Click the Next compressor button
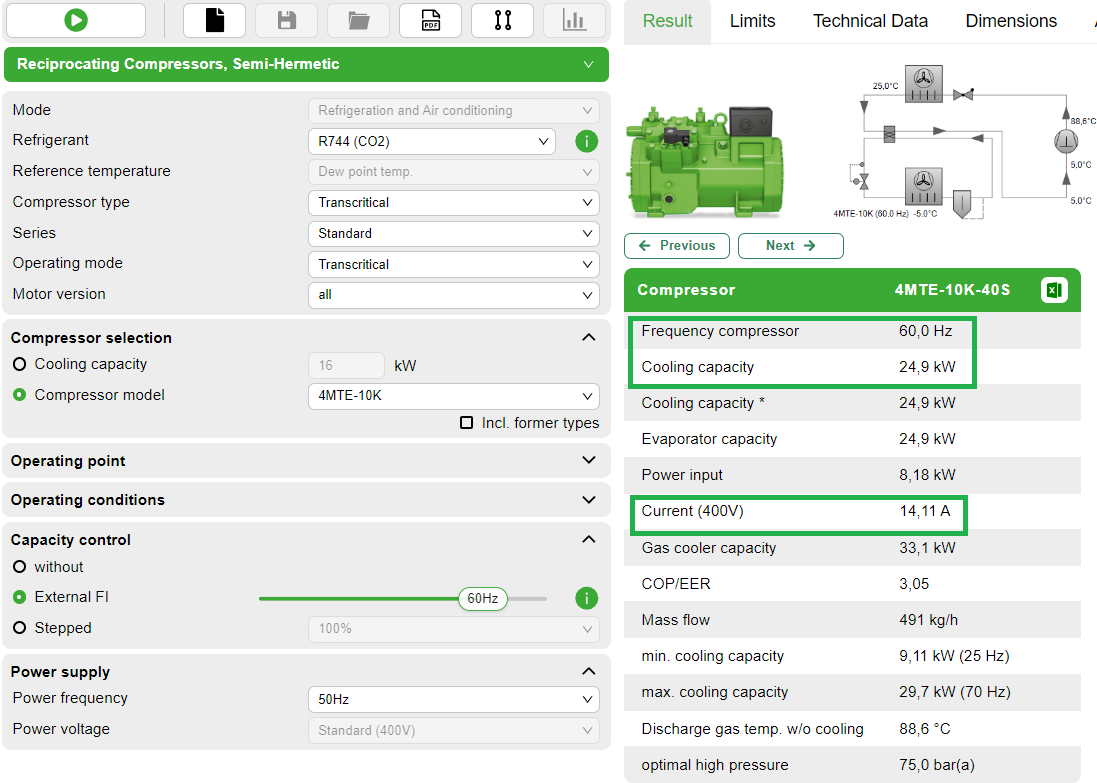Viewport: 1097px width, 783px height. [x=790, y=245]
